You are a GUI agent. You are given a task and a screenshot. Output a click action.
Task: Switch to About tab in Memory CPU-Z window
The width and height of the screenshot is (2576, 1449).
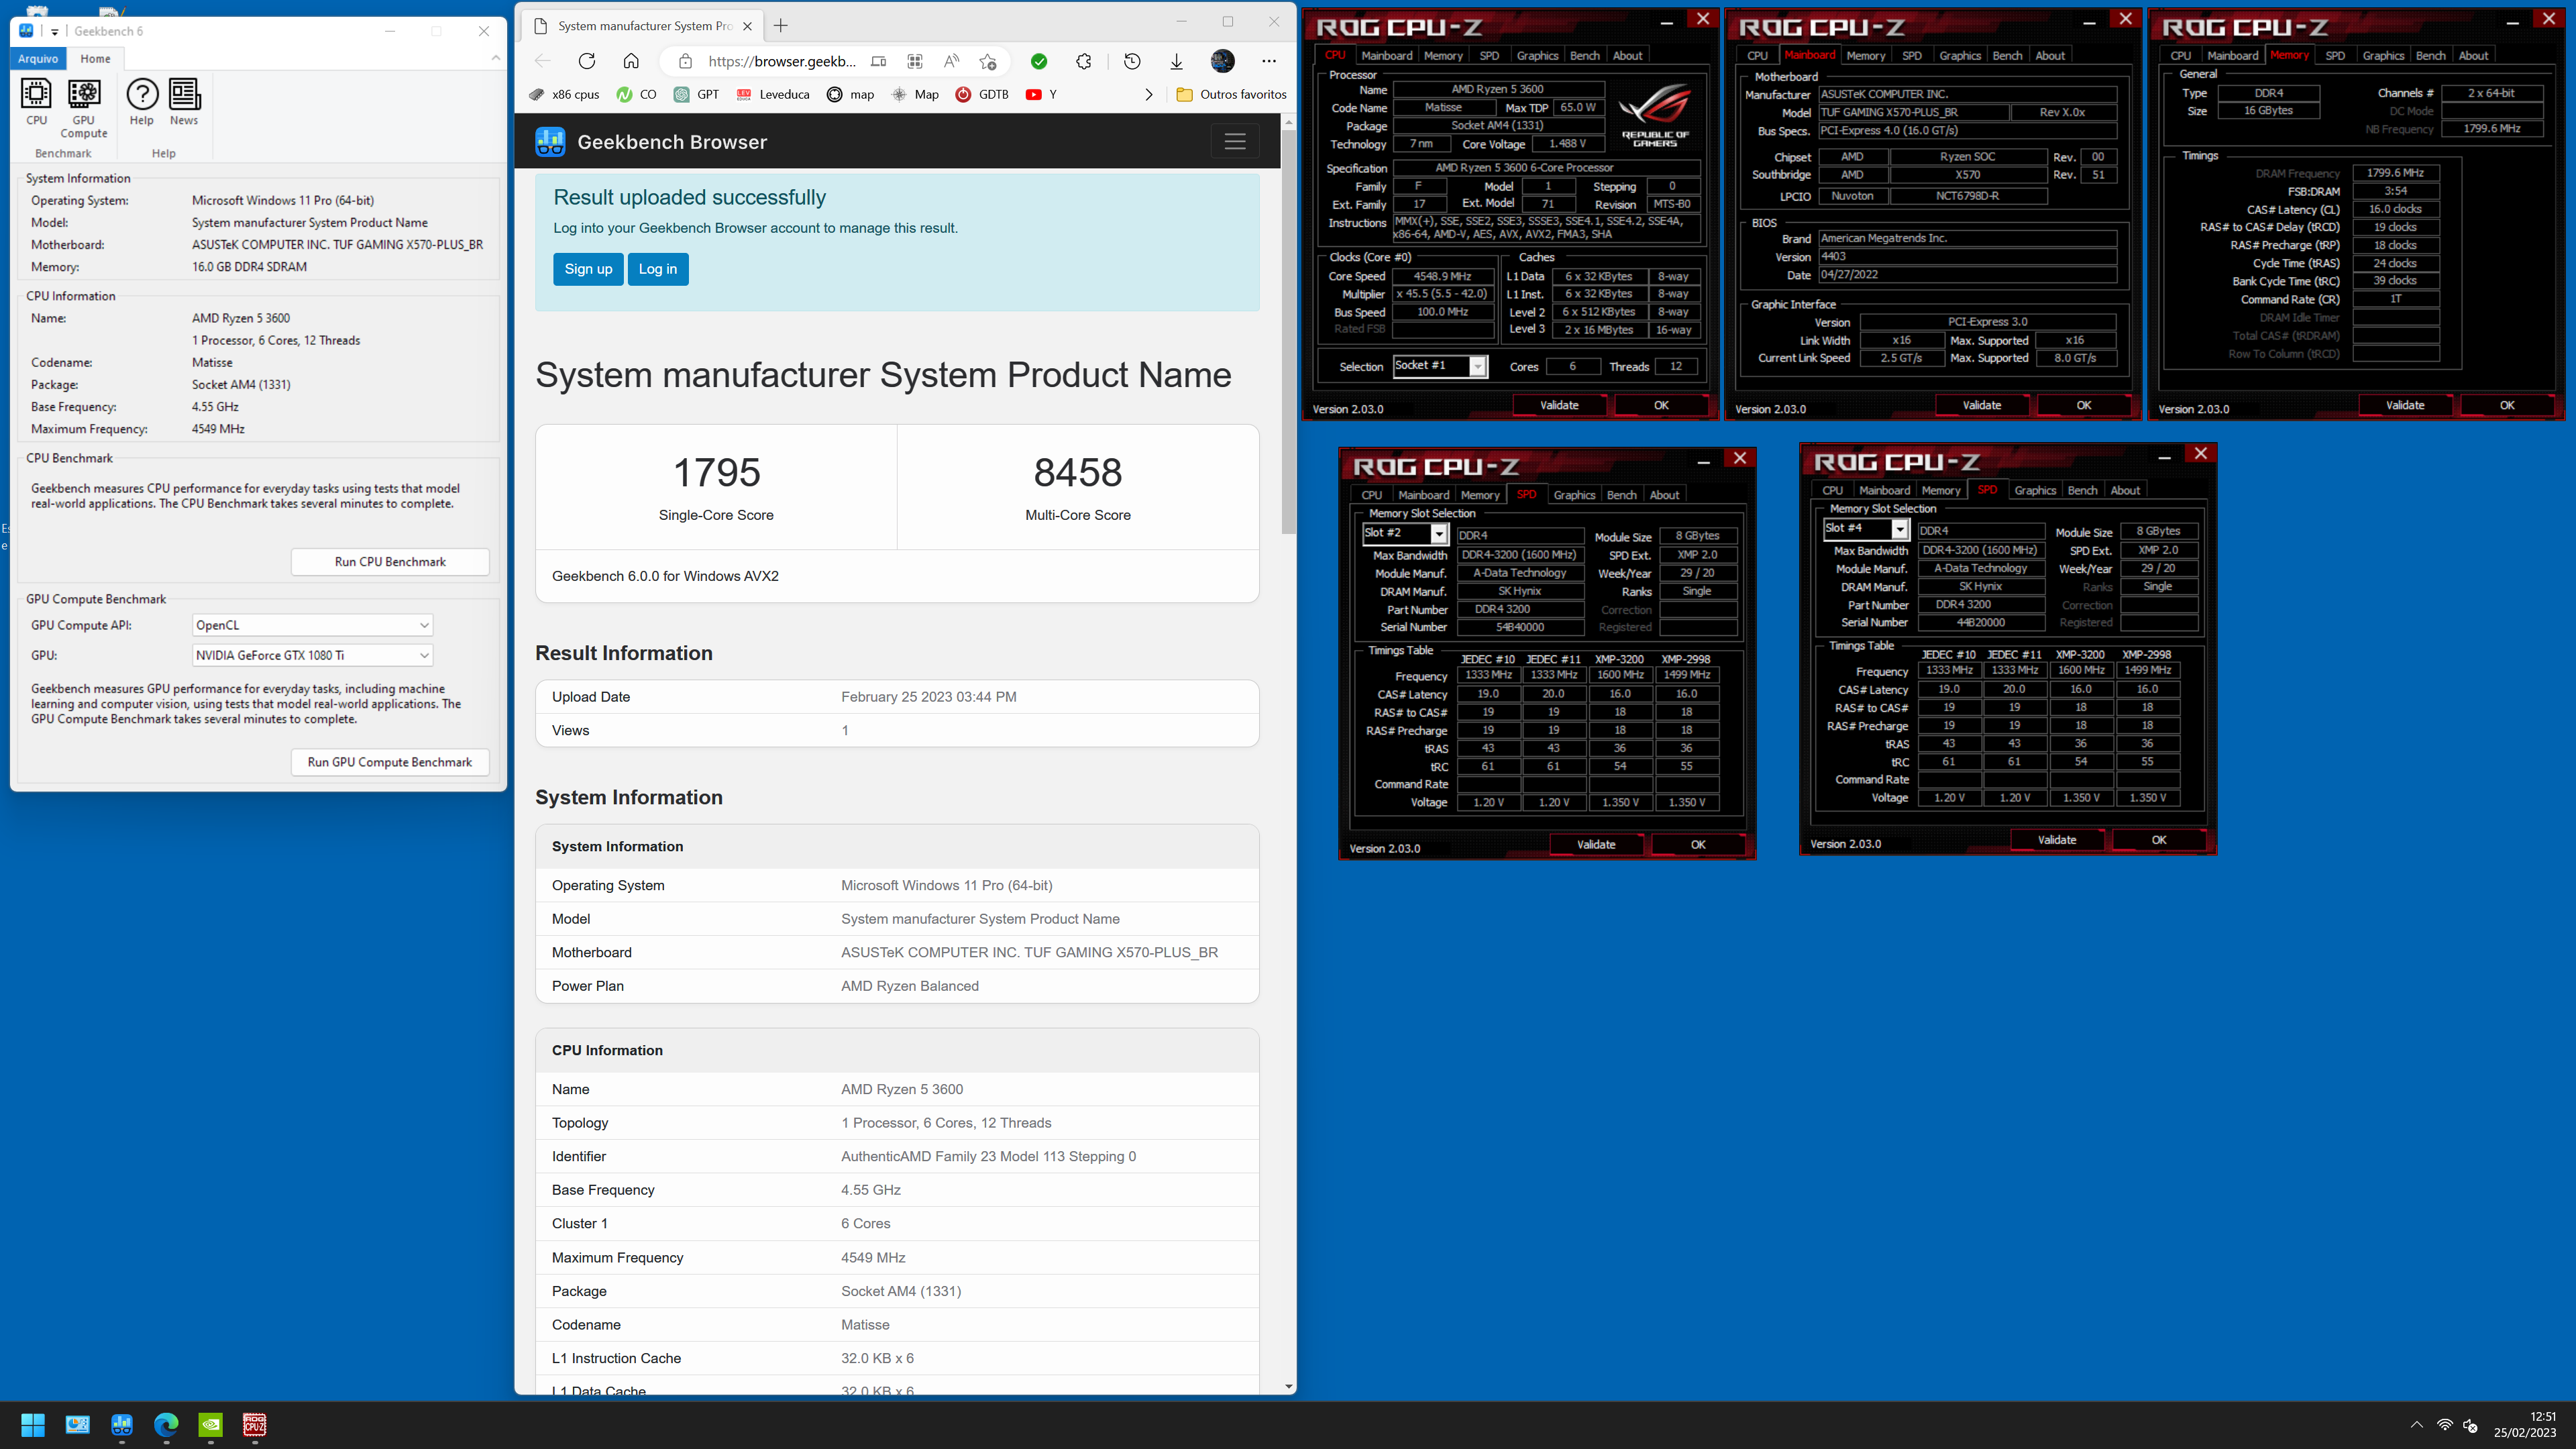tap(2473, 56)
